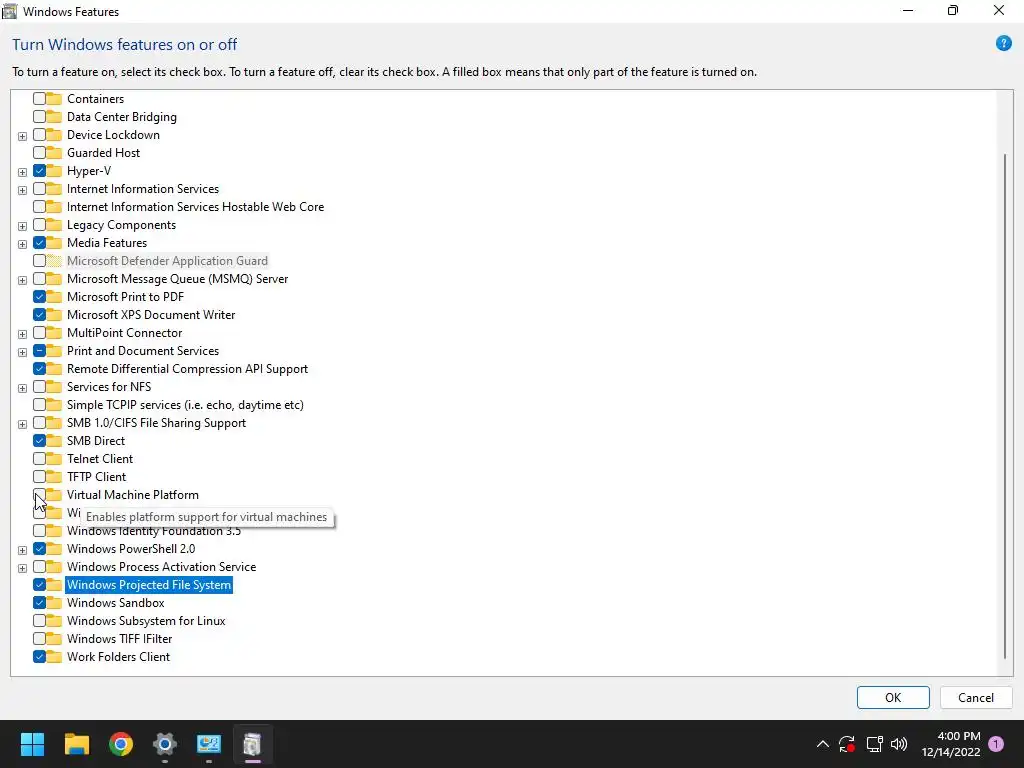Viewport: 1024px width, 768px height.
Task: Uncheck Windows Projected File System checkbox
Action: coord(39,584)
